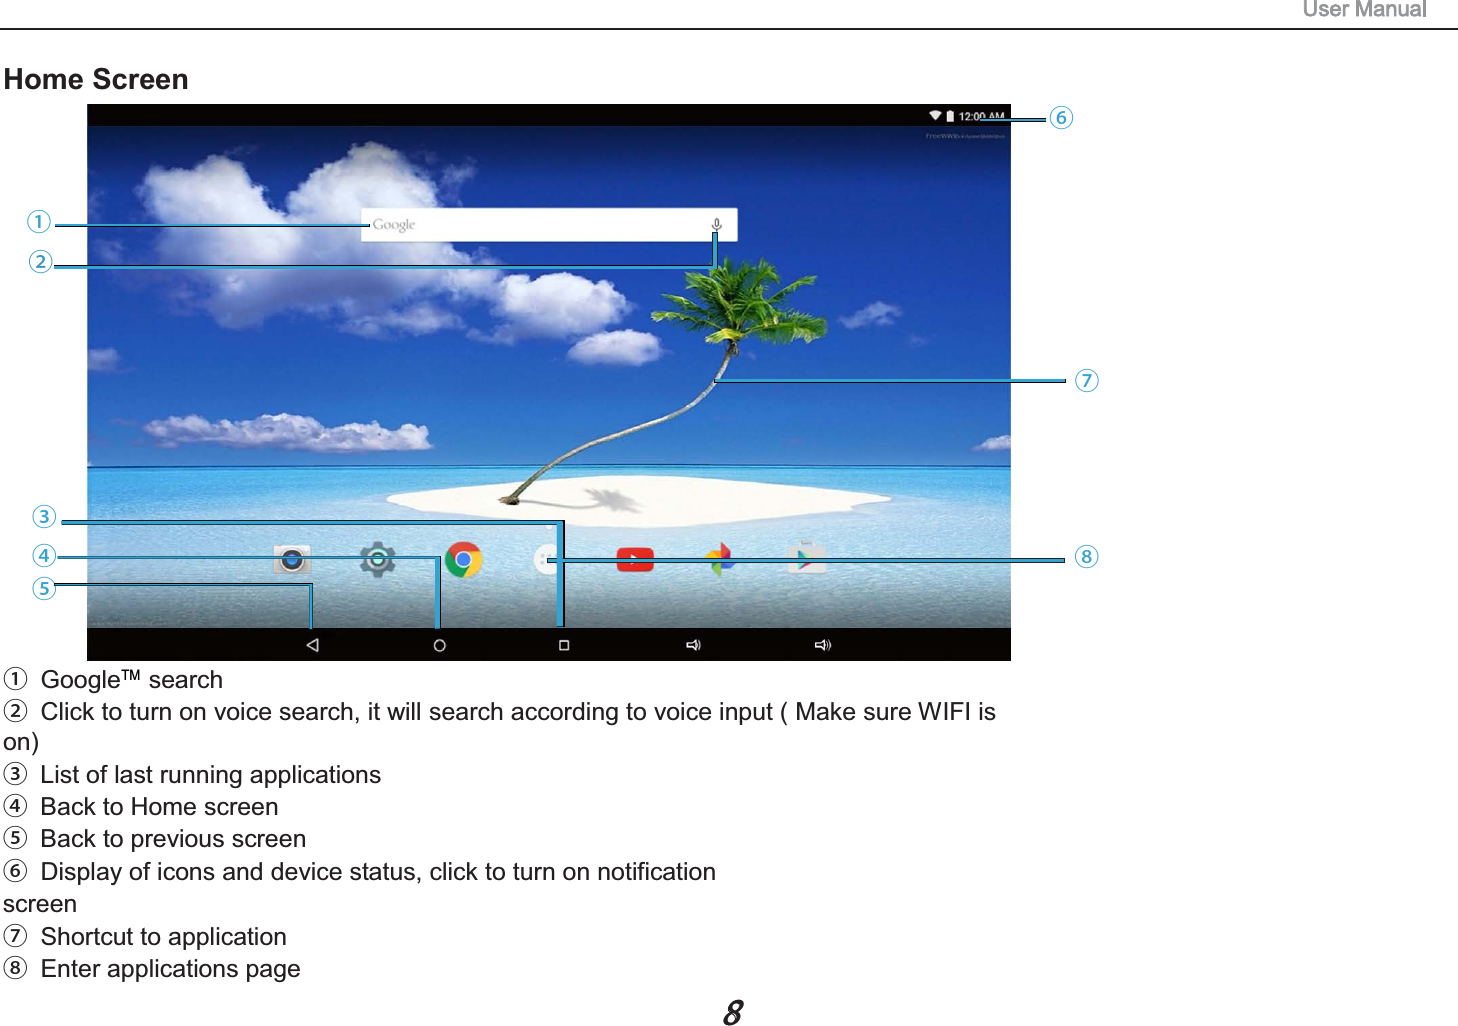Viewport: 1458px width, 1026px height.
Task: Open the Google Photos pinwheel app
Action: point(720,559)
